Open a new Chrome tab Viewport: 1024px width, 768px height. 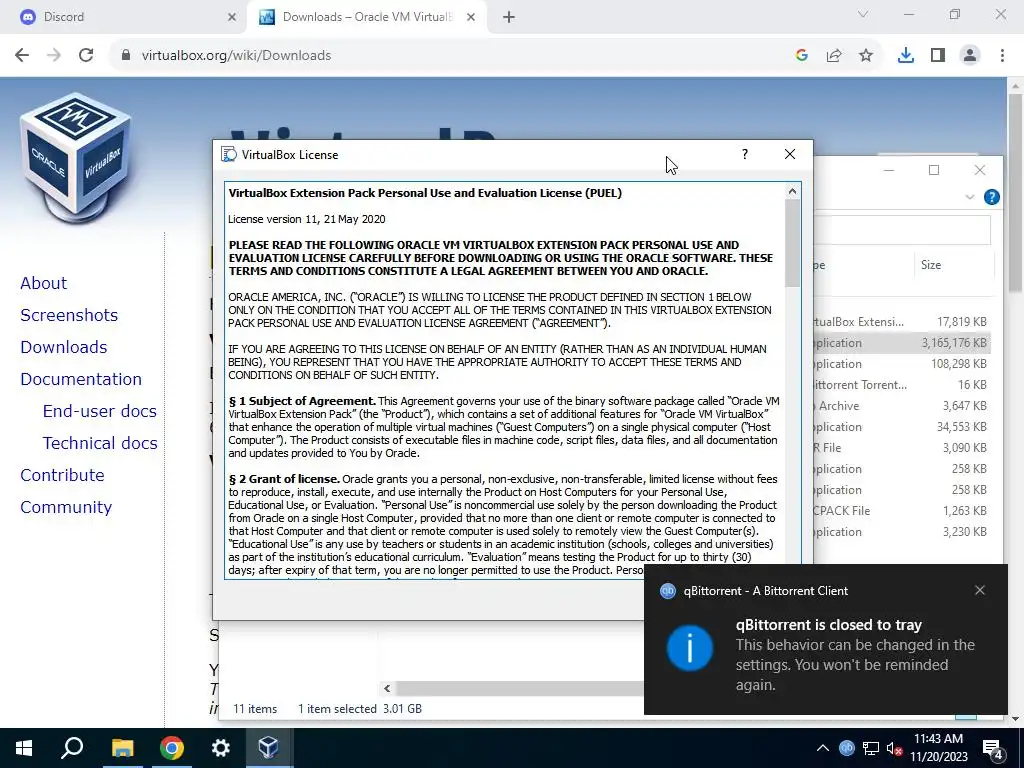(509, 17)
